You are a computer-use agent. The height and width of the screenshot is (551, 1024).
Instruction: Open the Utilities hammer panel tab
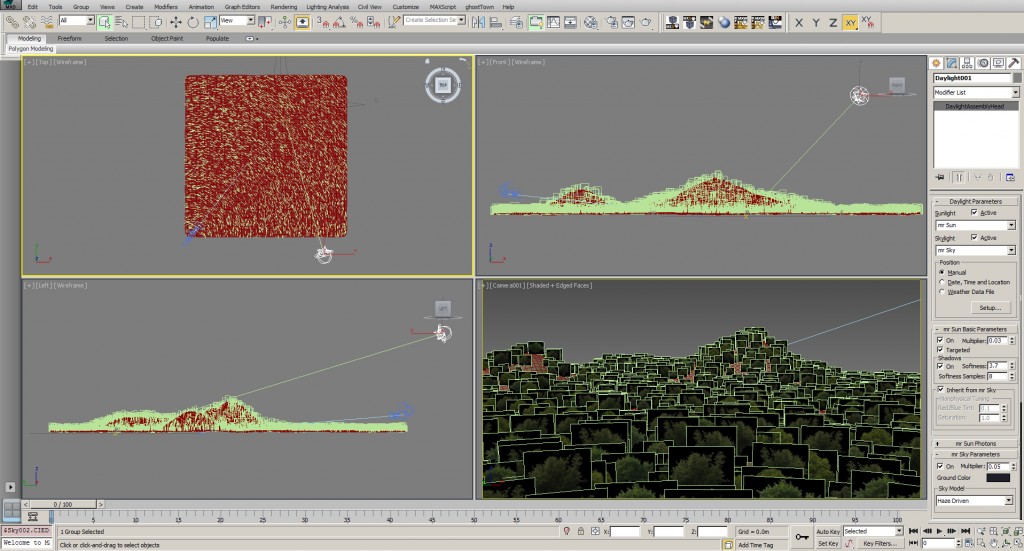point(1014,63)
